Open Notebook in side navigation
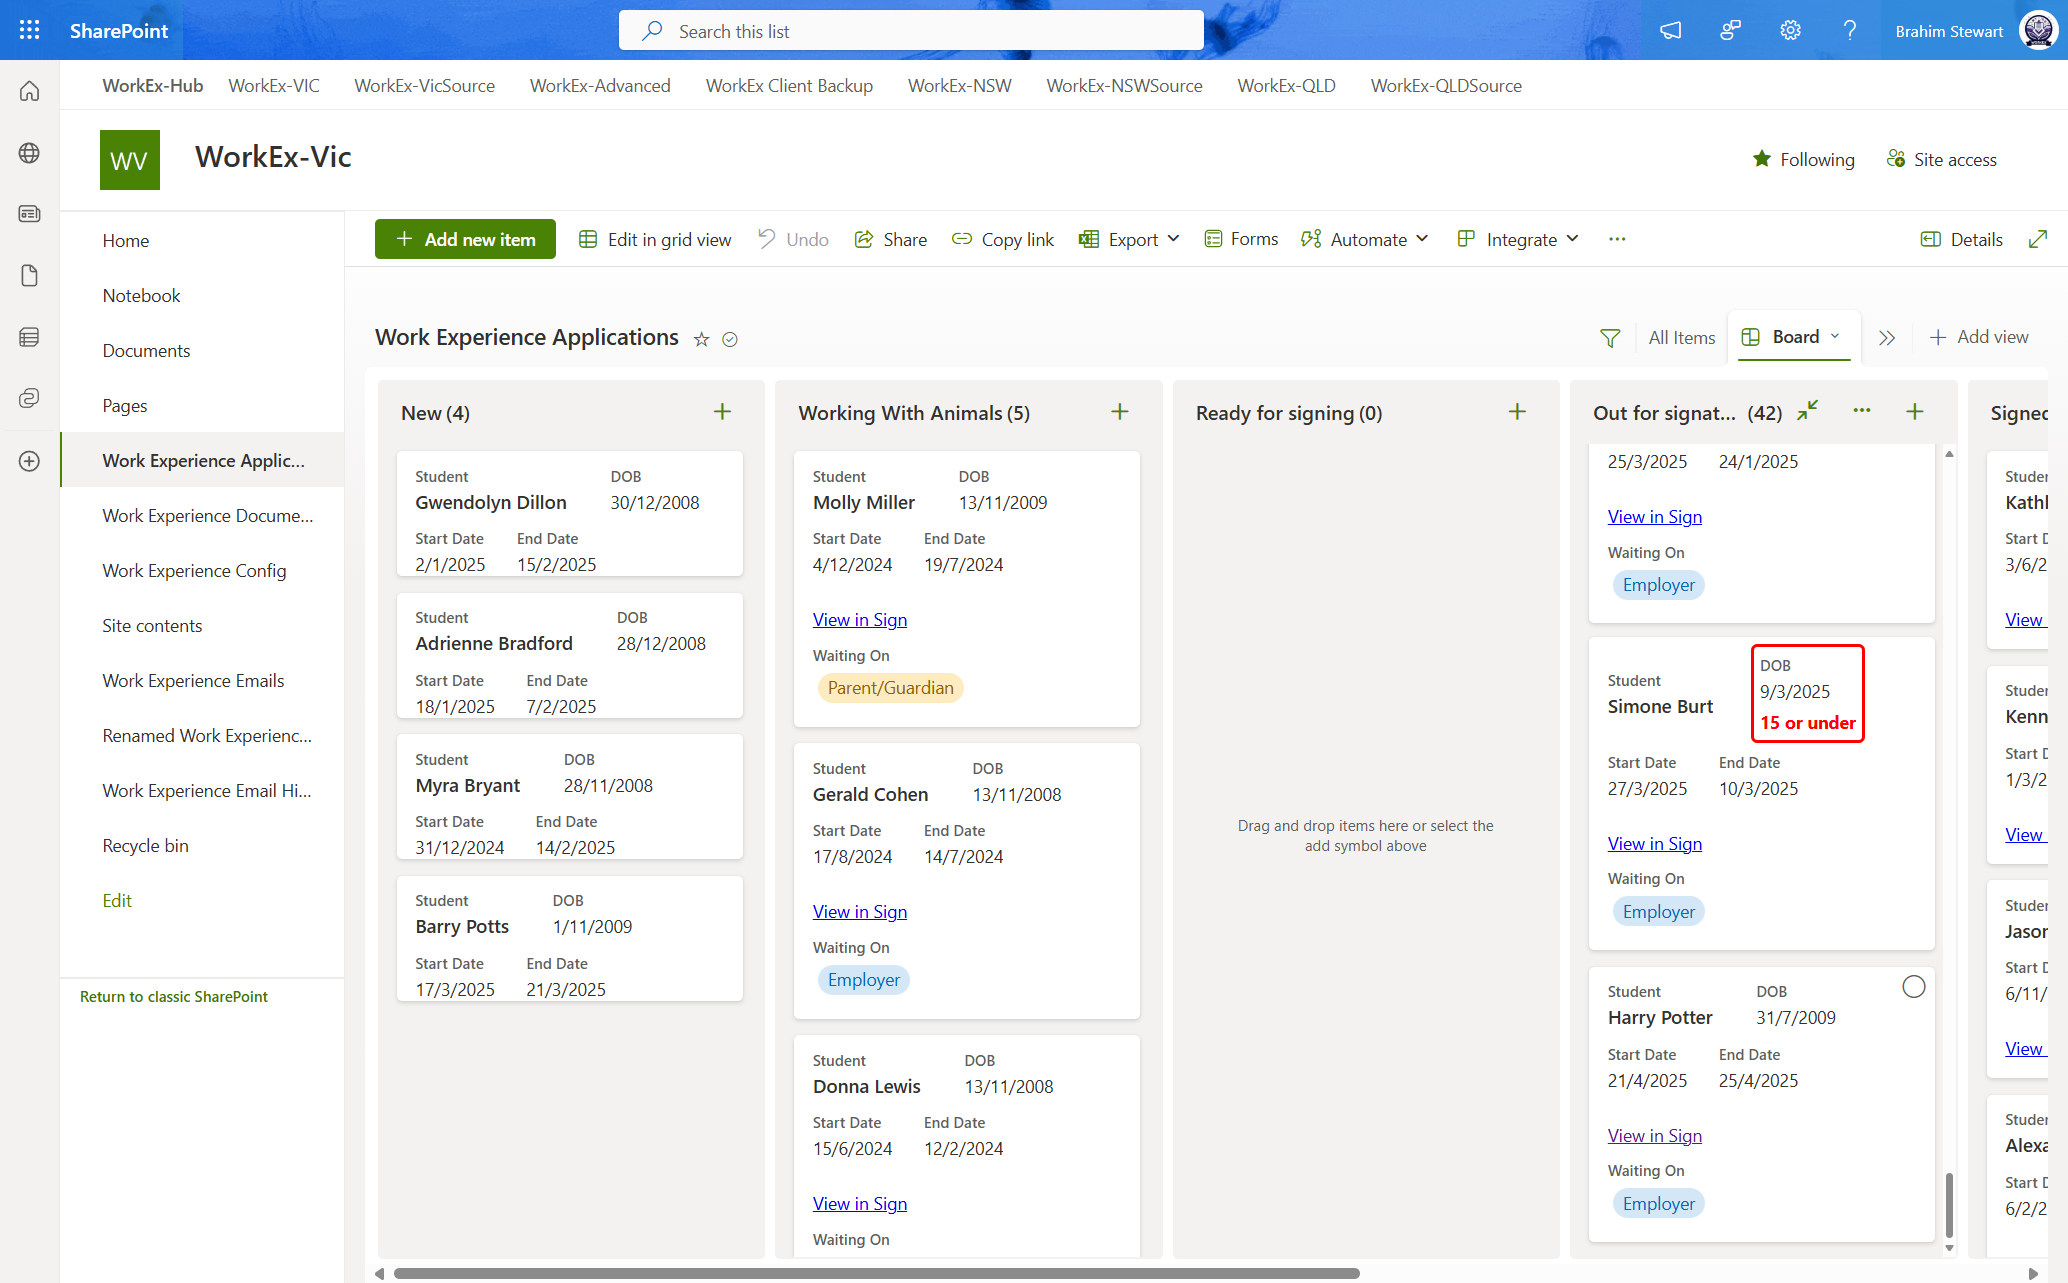This screenshot has height=1283, width=2068. pyautogui.click(x=141, y=296)
